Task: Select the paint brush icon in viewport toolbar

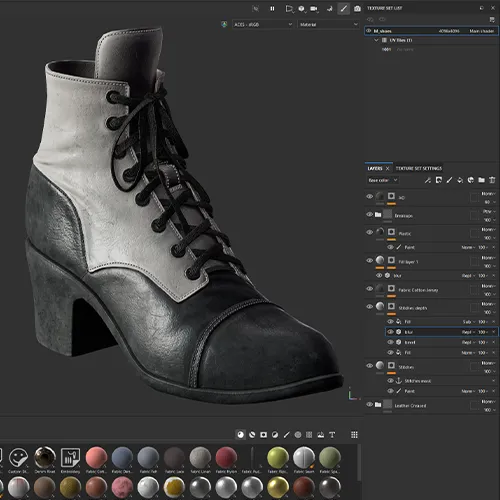Action: [344, 9]
